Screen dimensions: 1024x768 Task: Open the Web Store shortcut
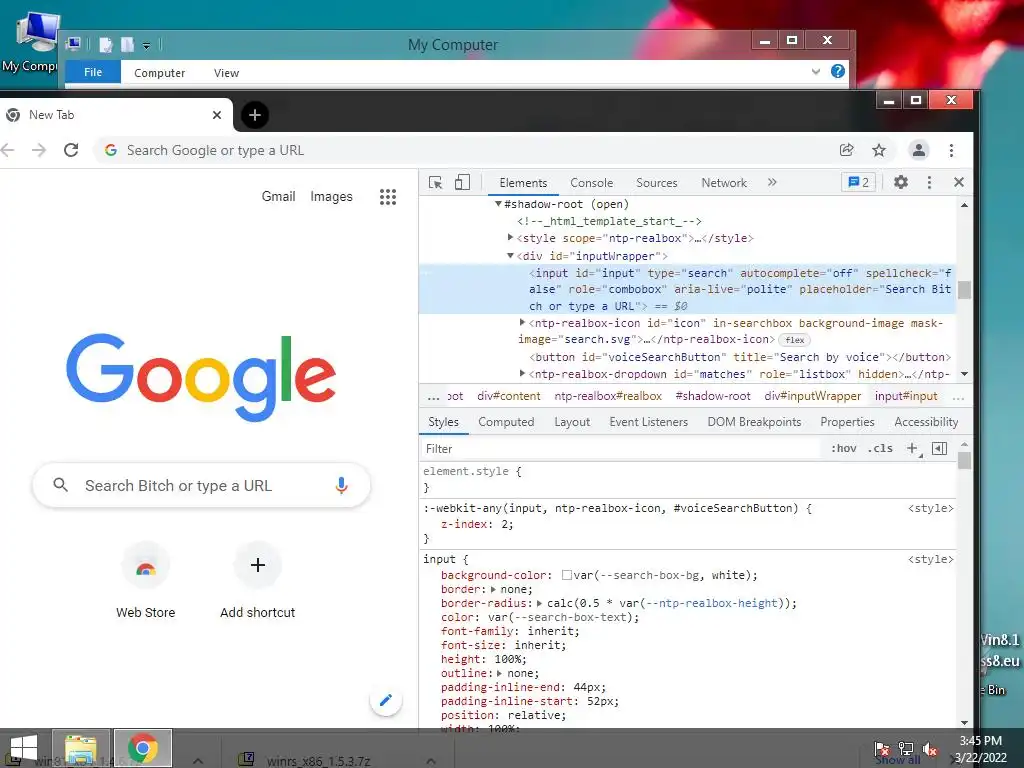146,580
